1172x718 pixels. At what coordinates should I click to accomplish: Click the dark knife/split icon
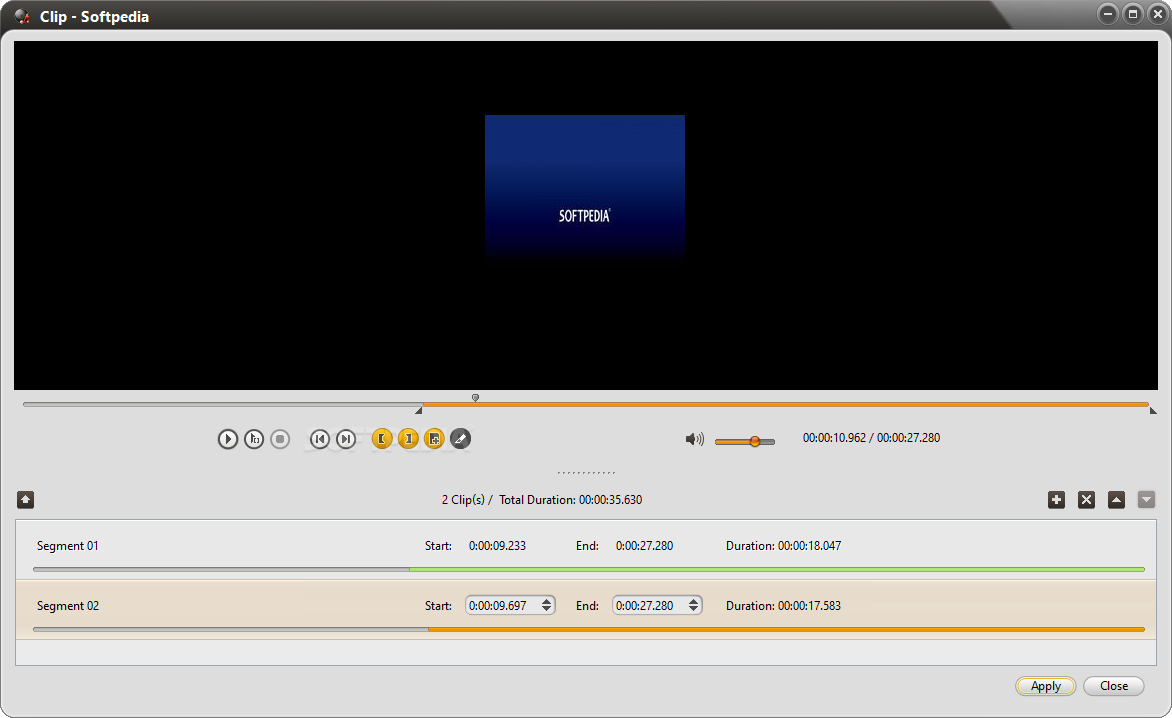click(x=460, y=439)
